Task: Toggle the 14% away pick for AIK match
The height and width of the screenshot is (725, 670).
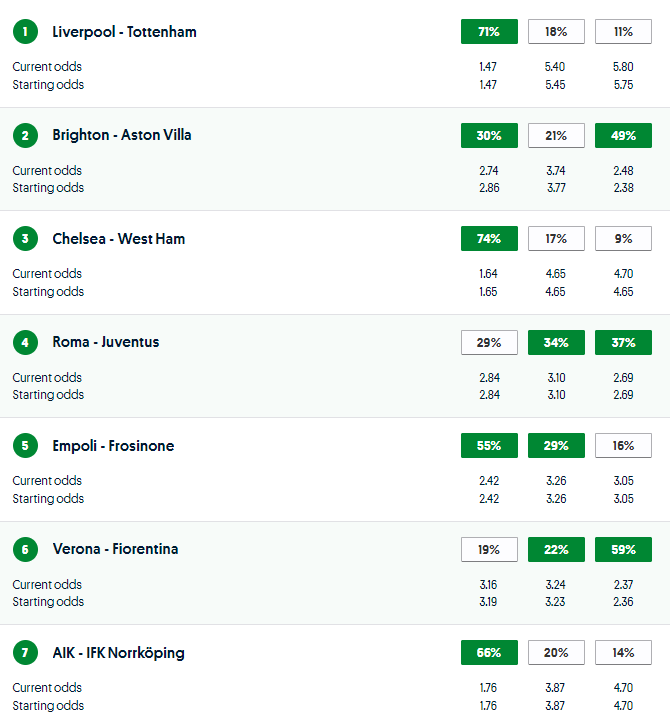Action: pyautogui.click(x=623, y=653)
